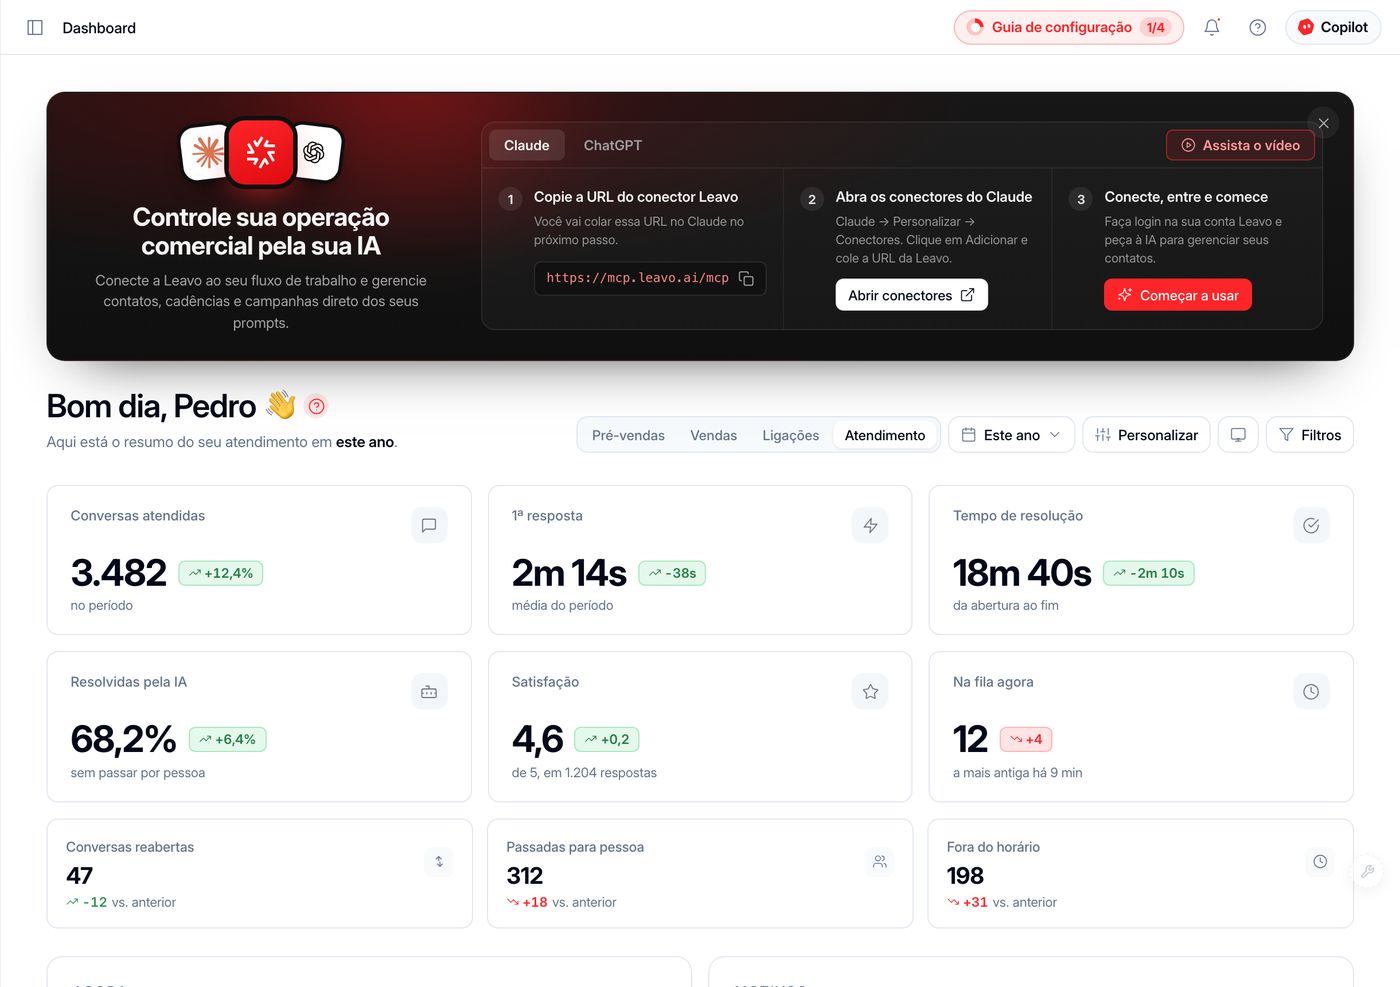Select the Ligações tab

click(790, 435)
